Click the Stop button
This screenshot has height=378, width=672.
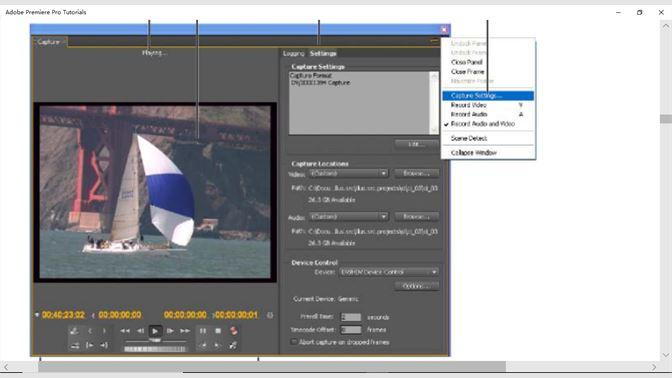click(218, 331)
